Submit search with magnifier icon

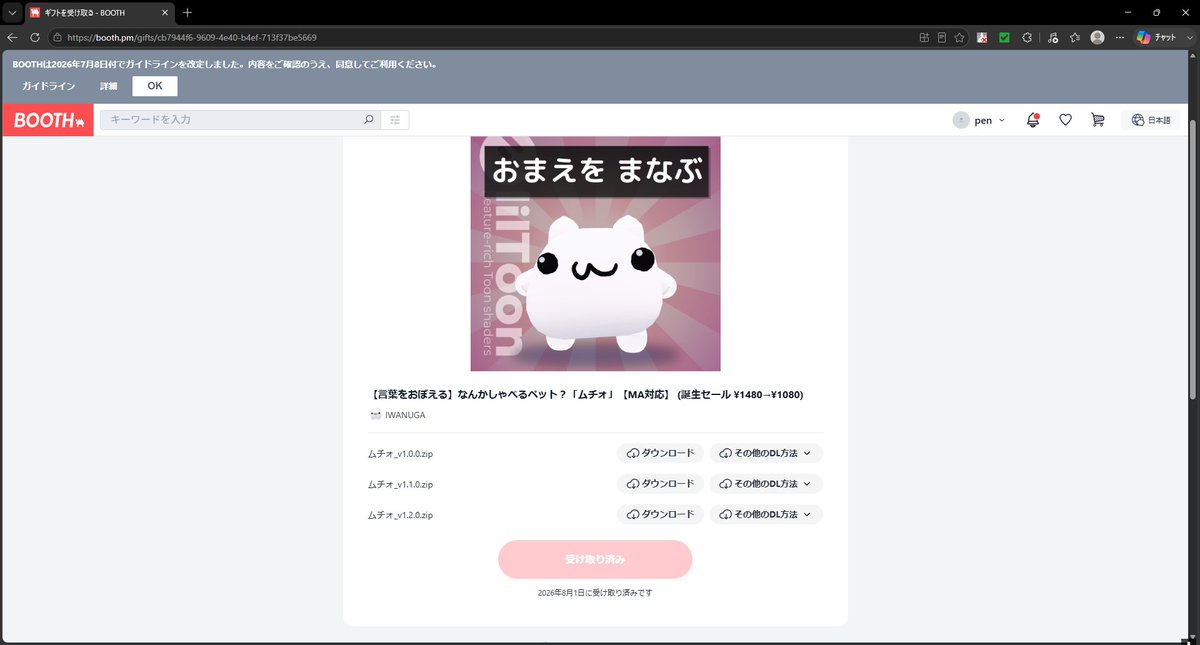point(369,120)
